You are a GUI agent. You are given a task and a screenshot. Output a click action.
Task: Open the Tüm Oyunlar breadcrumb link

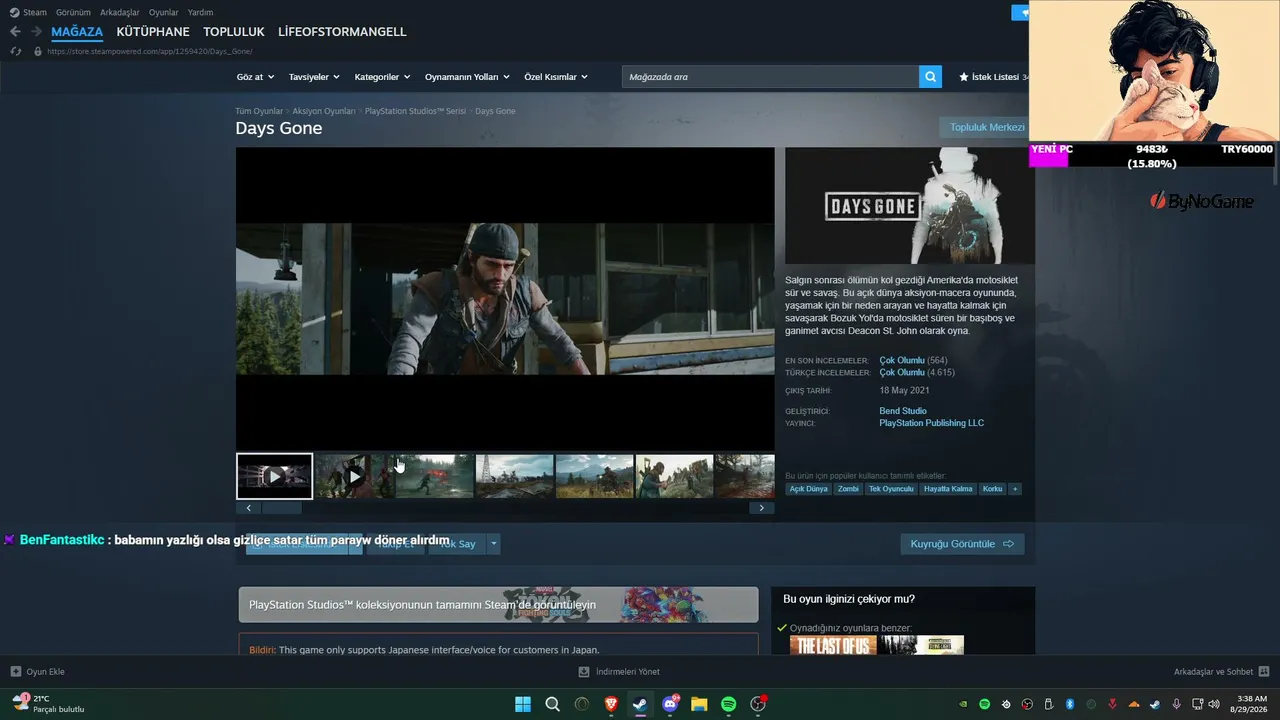pyautogui.click(x=259, y=111)
